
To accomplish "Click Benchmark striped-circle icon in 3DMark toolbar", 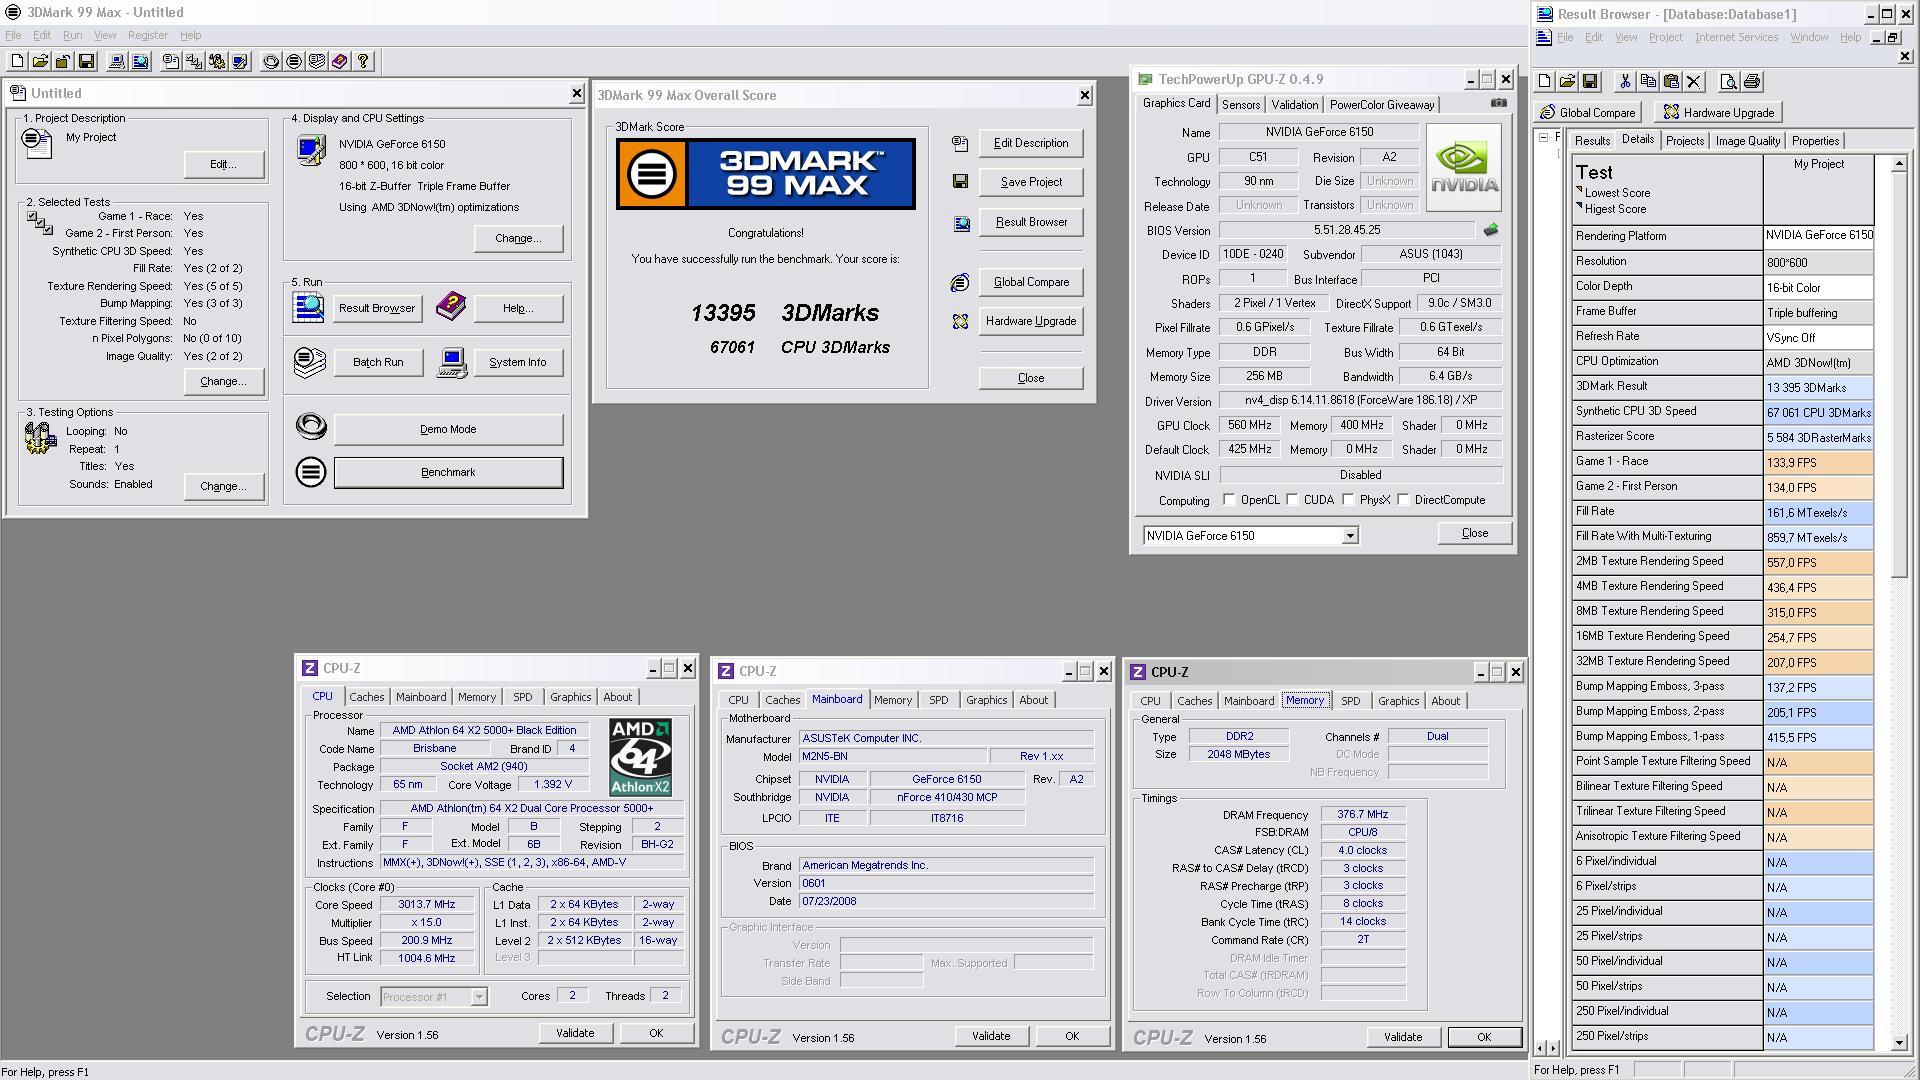I will tap(294, 61).
